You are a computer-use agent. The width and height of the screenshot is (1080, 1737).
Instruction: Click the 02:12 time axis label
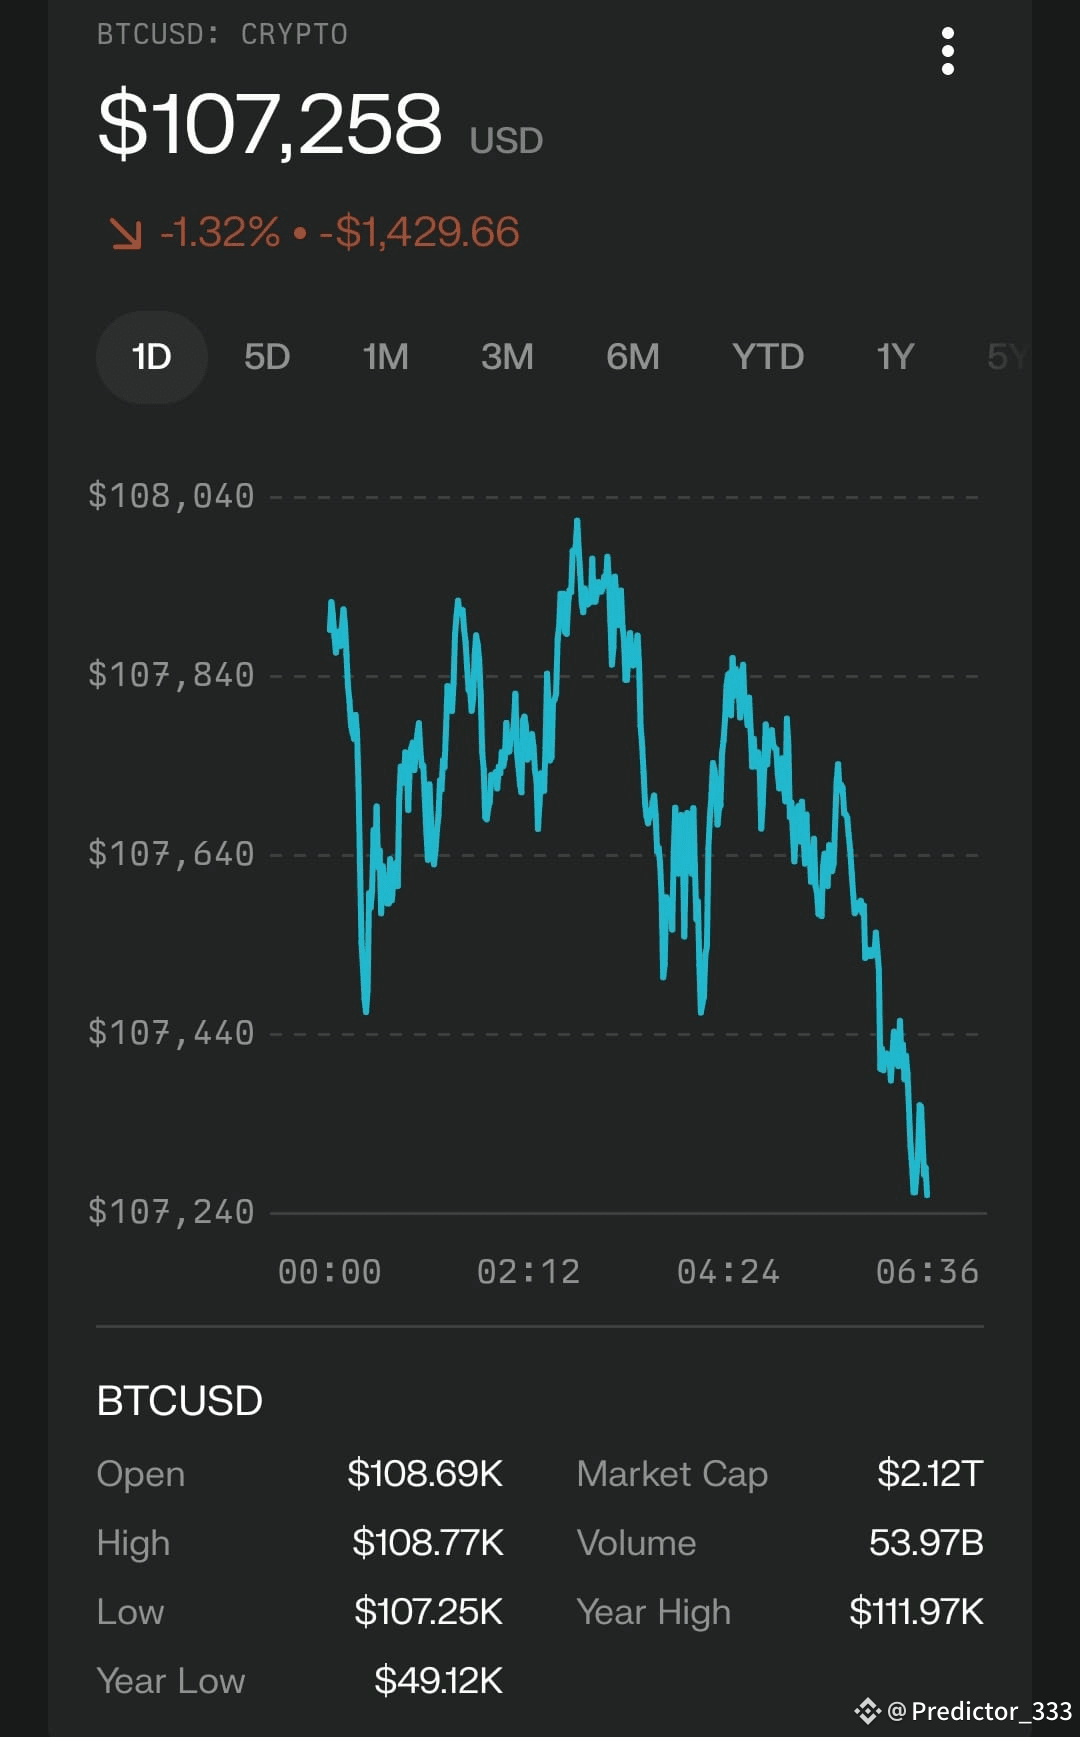coord(528,1272)
